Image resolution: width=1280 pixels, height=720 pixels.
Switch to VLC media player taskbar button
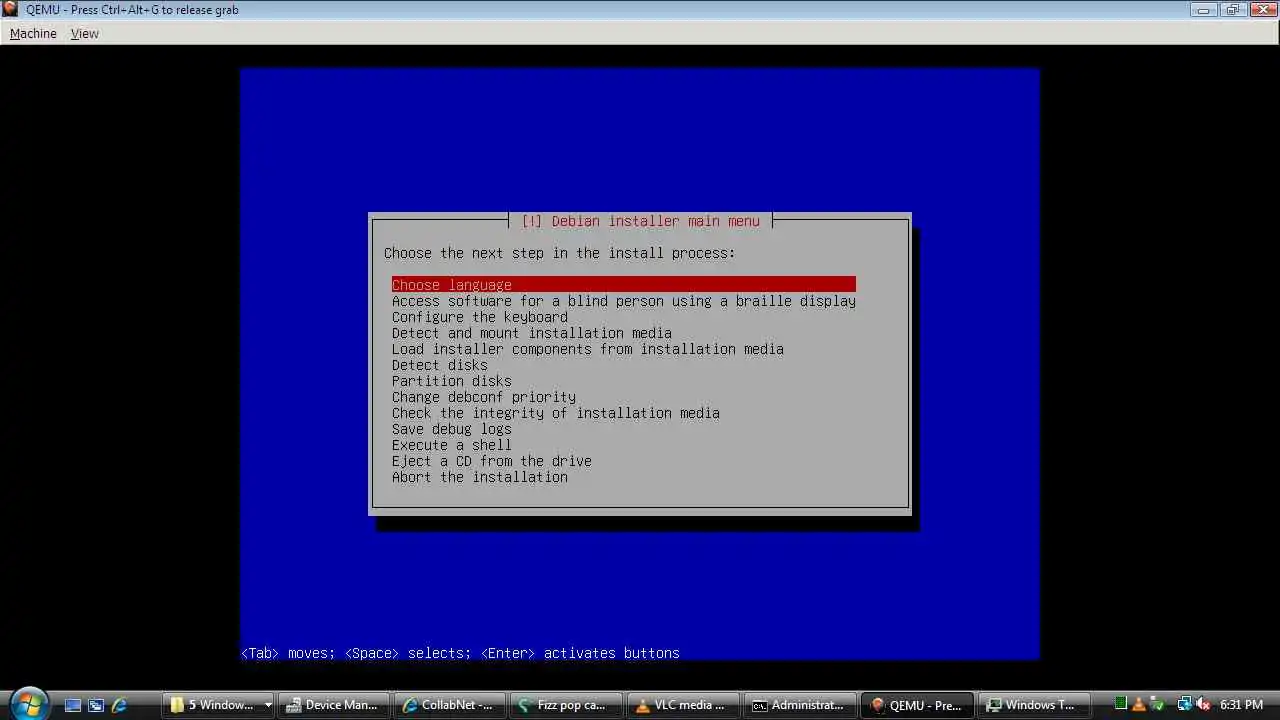(x=682, y=705)
